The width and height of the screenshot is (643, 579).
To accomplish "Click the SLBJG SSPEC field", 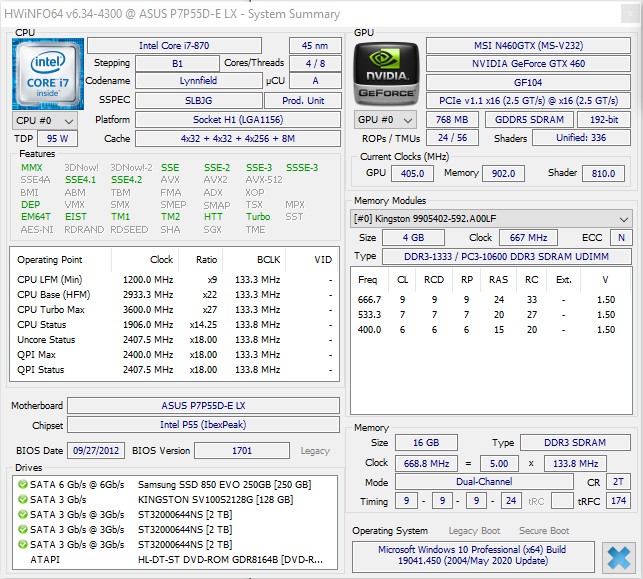I will point(198,100).
